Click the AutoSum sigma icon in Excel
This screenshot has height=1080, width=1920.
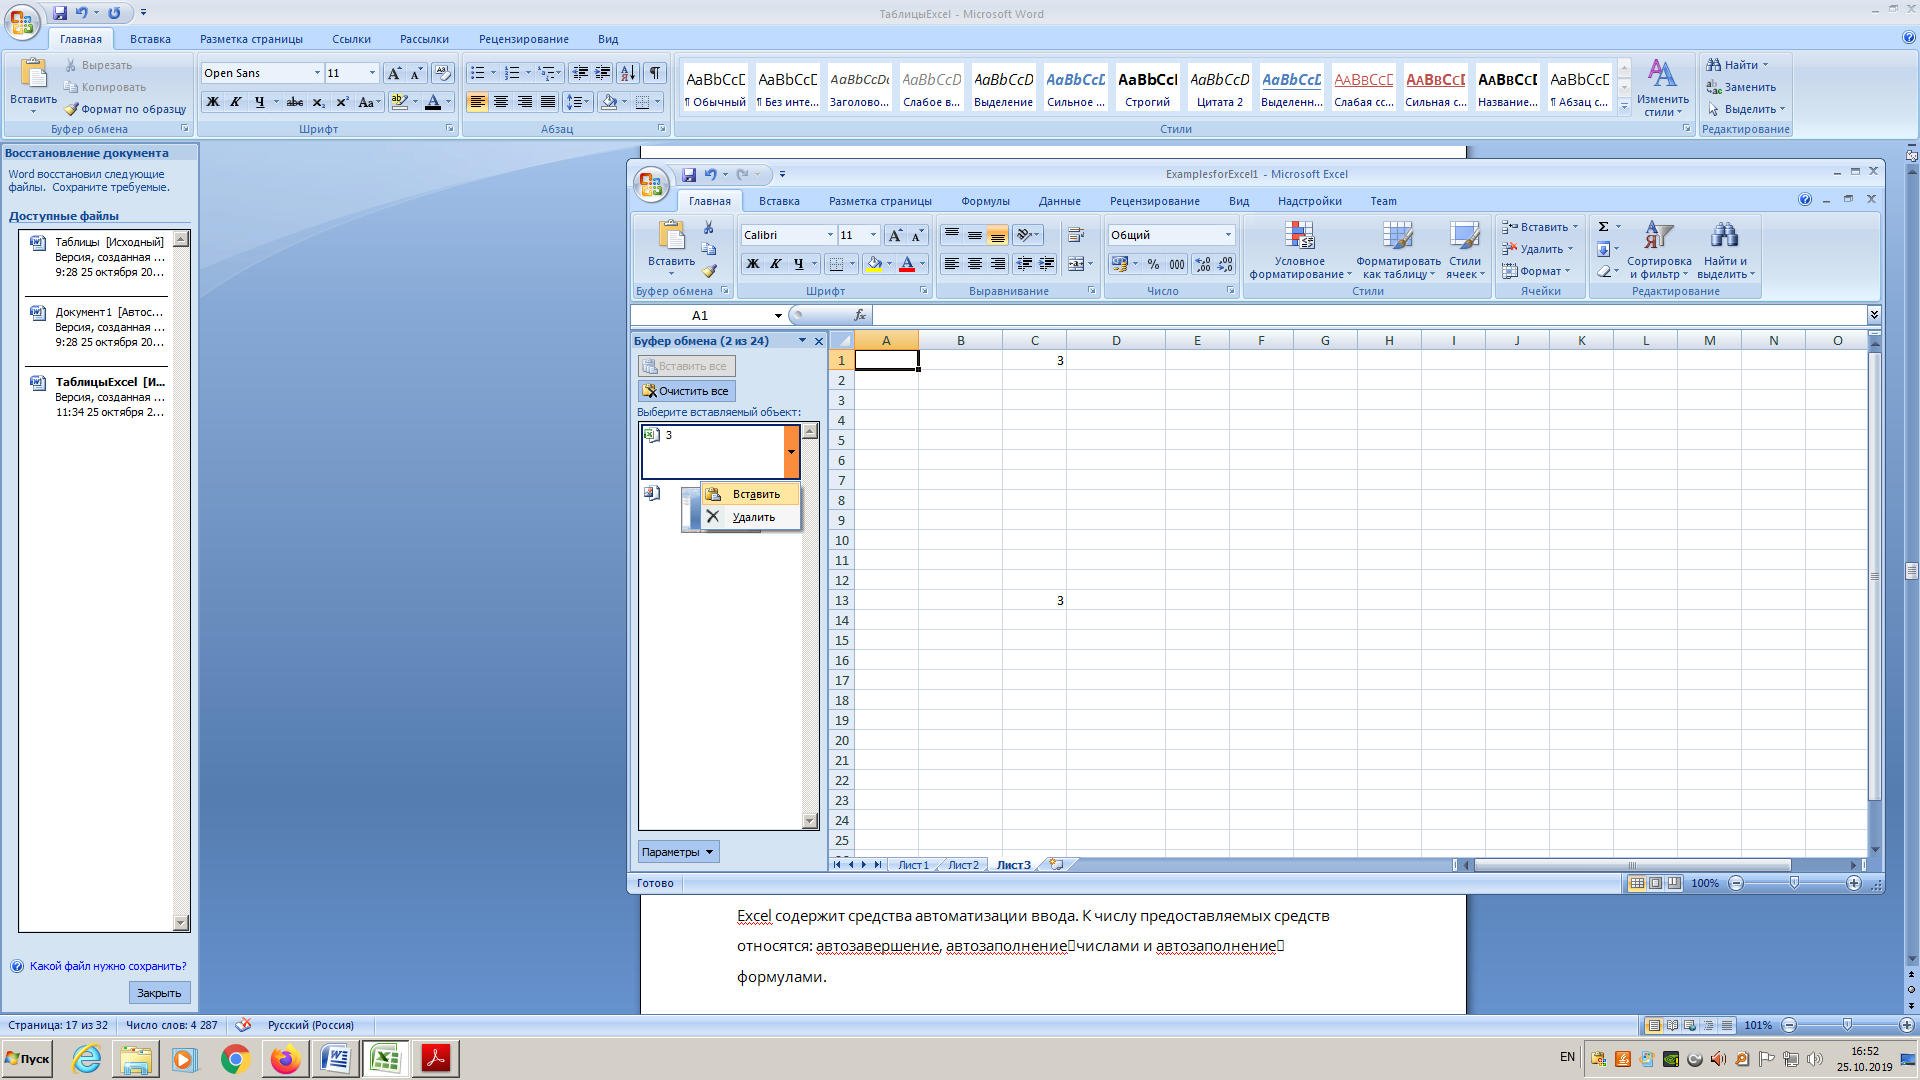point(1603,227)
